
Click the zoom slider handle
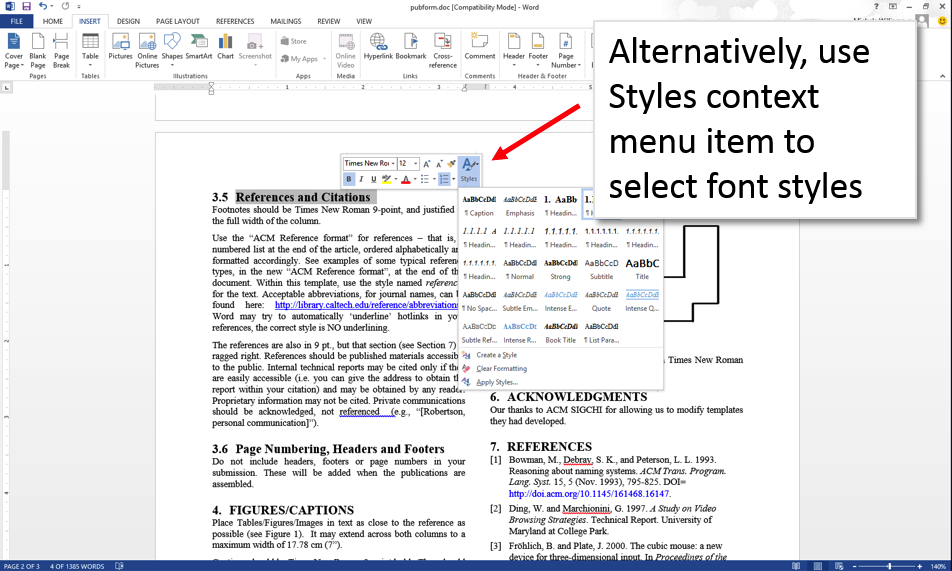889,566
